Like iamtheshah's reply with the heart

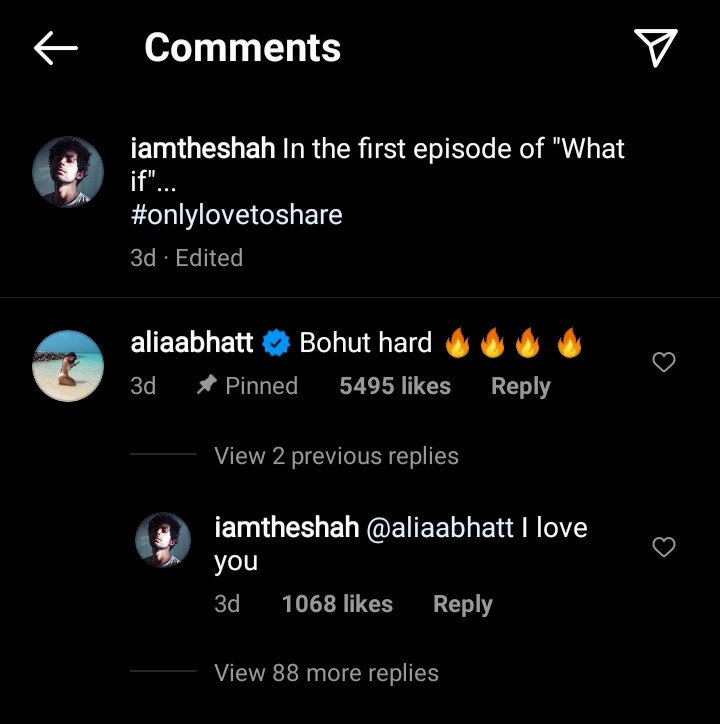click(x=664, y=547)
